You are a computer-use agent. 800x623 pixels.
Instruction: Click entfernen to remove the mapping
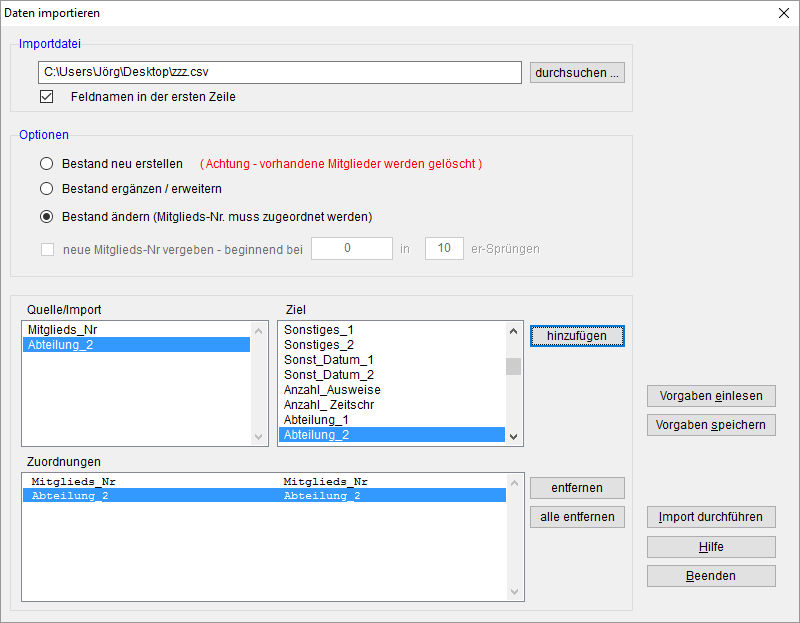577,488
